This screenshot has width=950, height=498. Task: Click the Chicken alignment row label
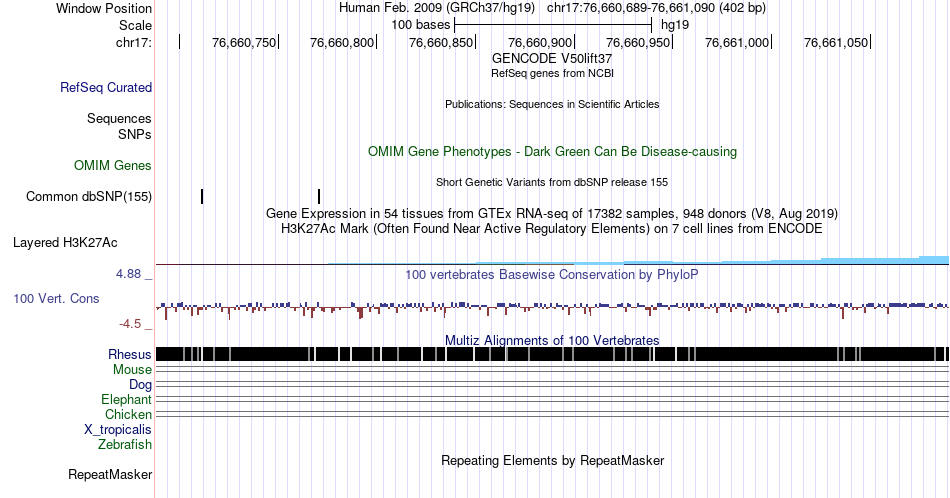128,414
